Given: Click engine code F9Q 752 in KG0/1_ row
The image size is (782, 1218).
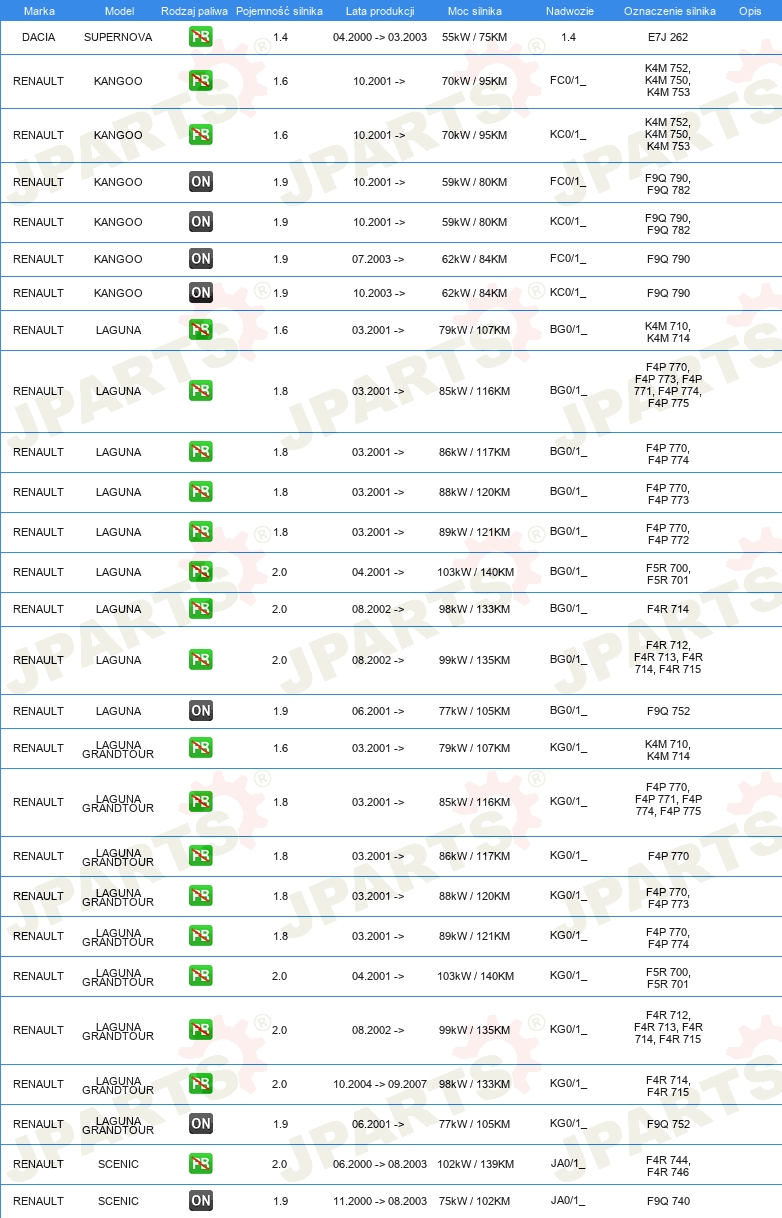Looking at the screenshot, I should click(x=668, y=1124).
